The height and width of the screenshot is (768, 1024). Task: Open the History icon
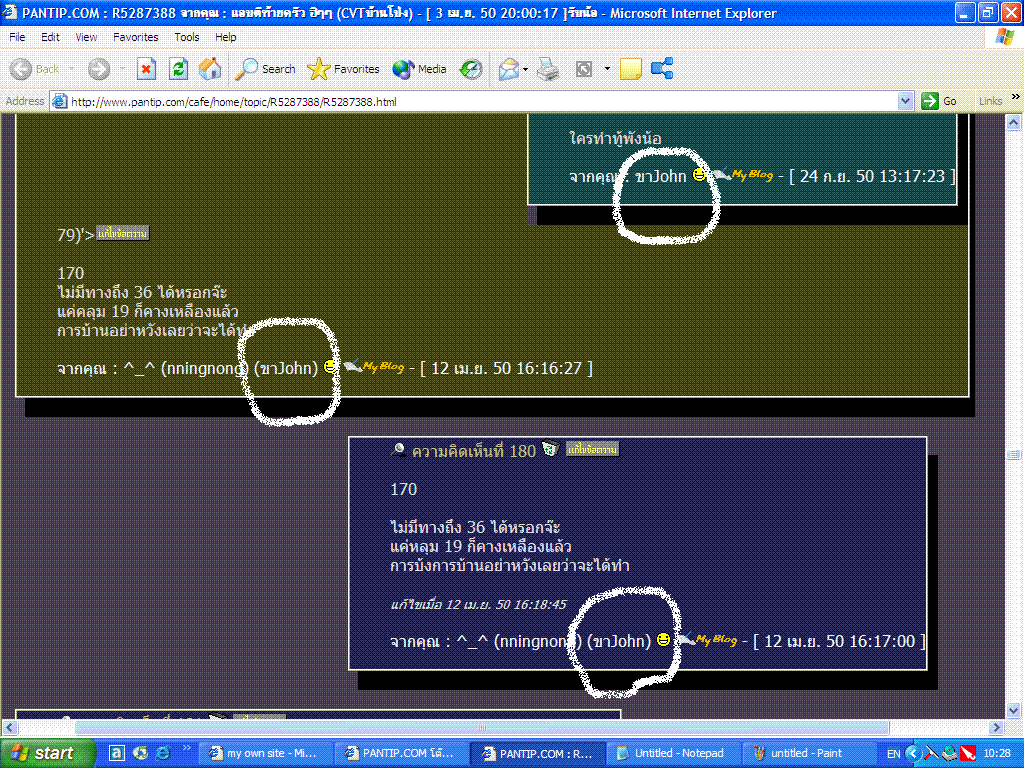point(471,69)
